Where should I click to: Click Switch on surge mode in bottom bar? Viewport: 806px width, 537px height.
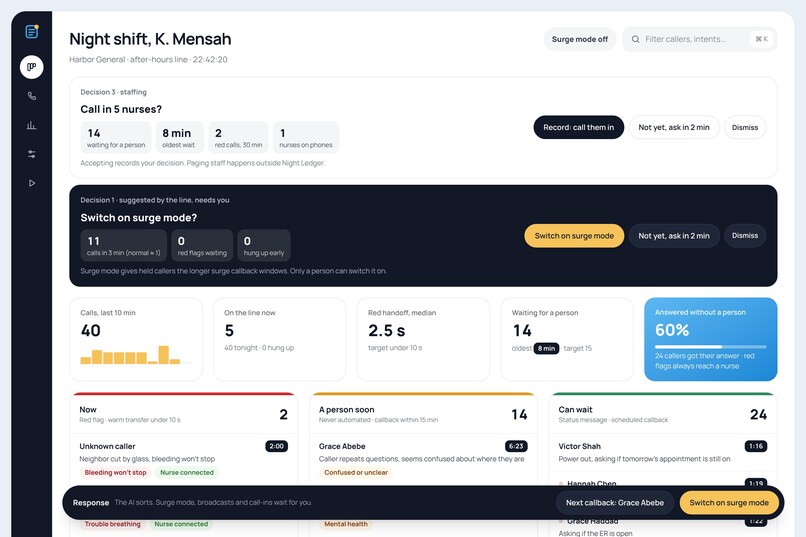pyautogui.click(x=729, y=503)
